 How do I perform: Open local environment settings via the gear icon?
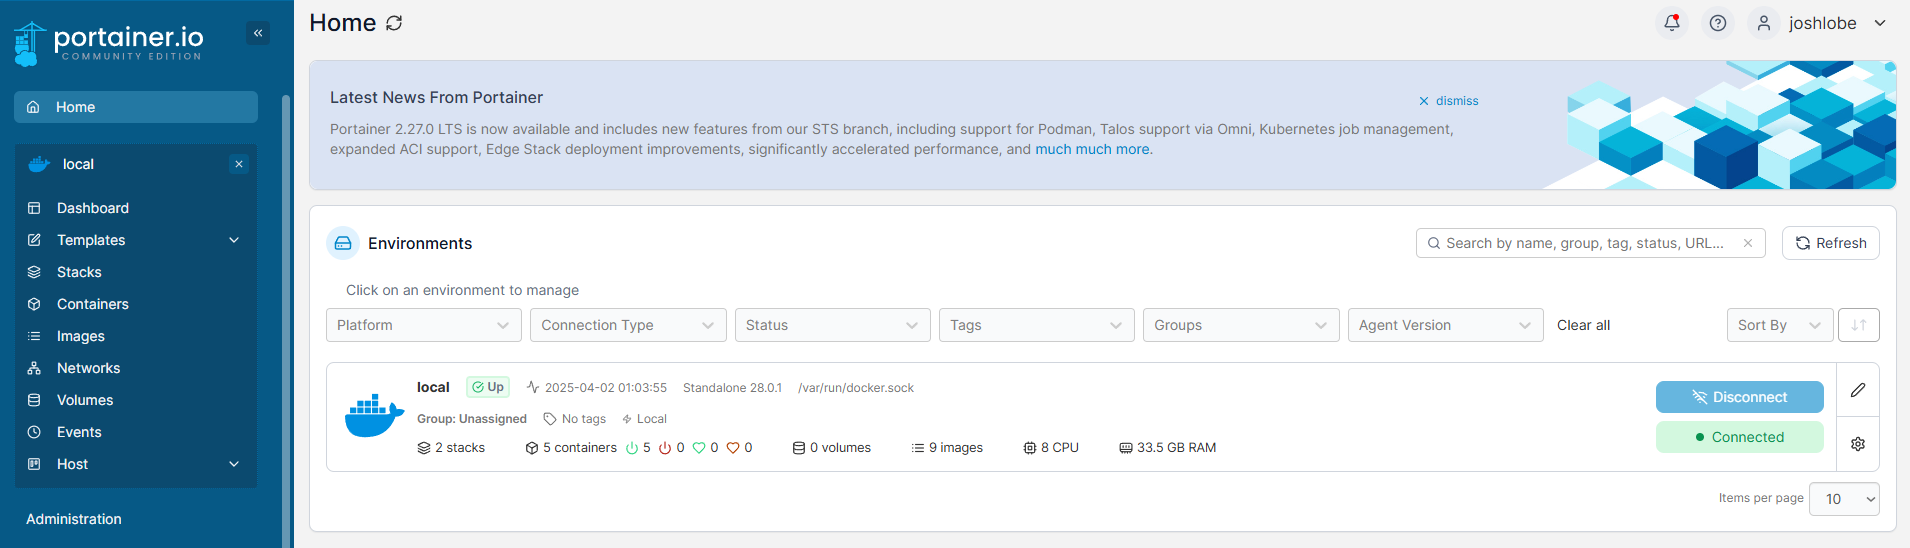click(1858, 444)
